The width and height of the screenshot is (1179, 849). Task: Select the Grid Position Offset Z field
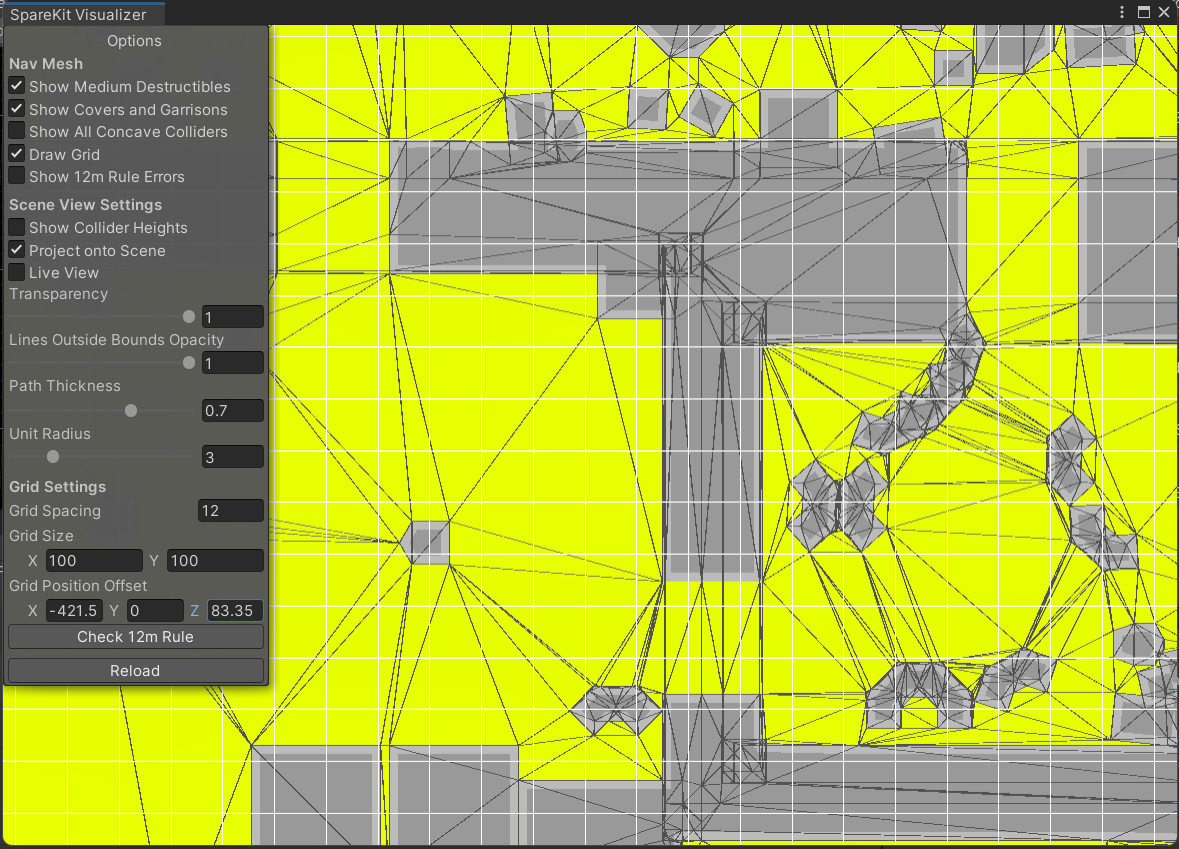[x=235, y=611]
